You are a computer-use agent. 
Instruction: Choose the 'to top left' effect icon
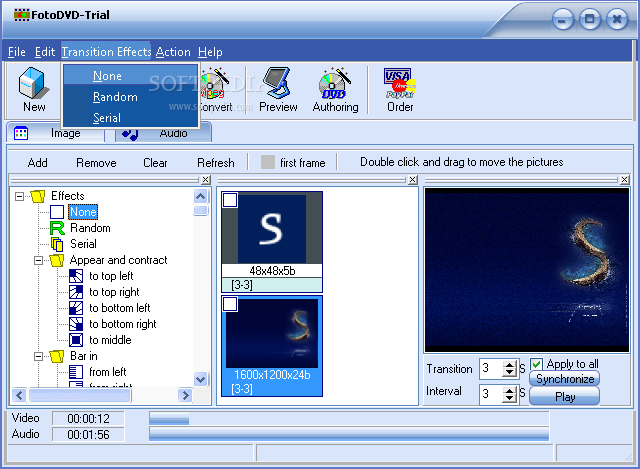pyautogui.click(x=76, y=276)
